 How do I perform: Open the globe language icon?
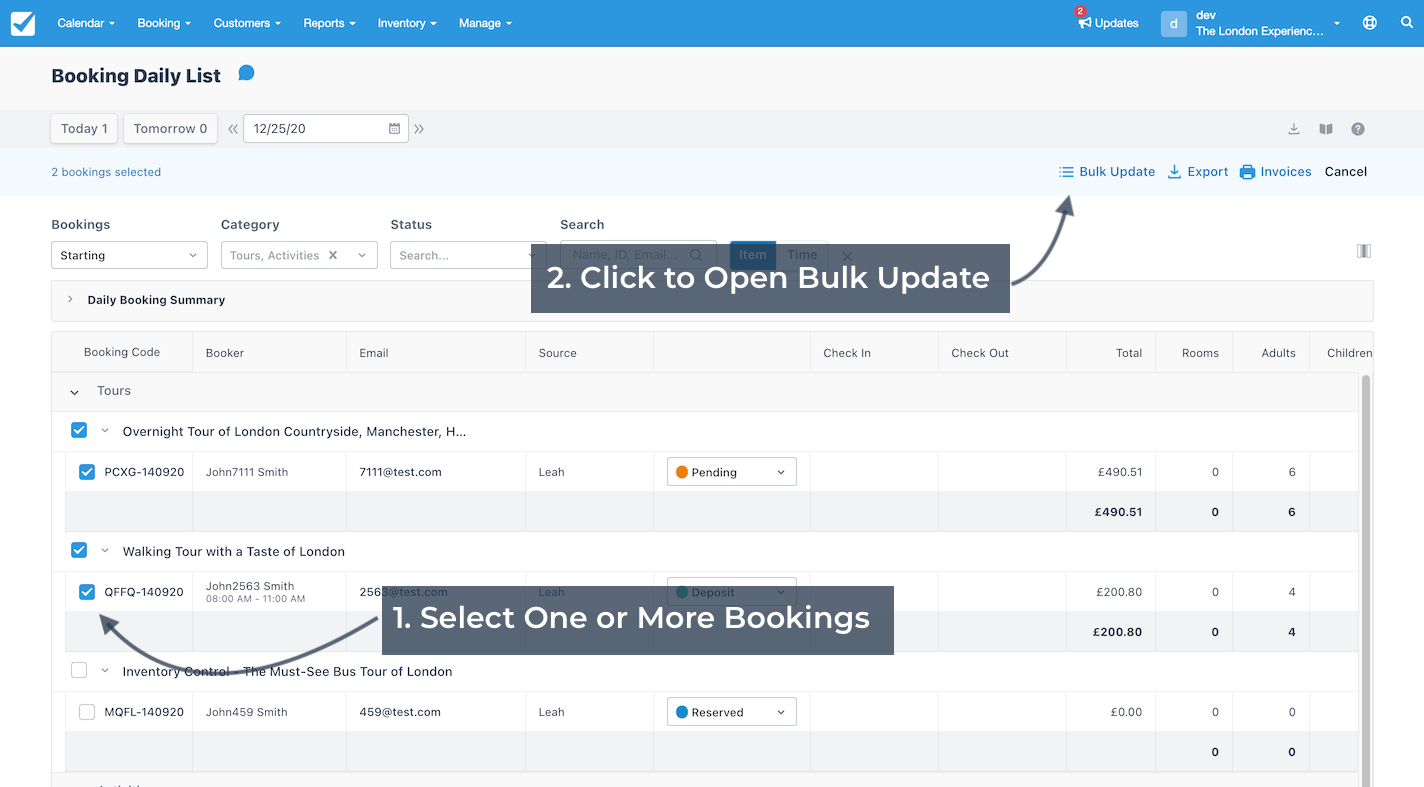(1370, 23)
